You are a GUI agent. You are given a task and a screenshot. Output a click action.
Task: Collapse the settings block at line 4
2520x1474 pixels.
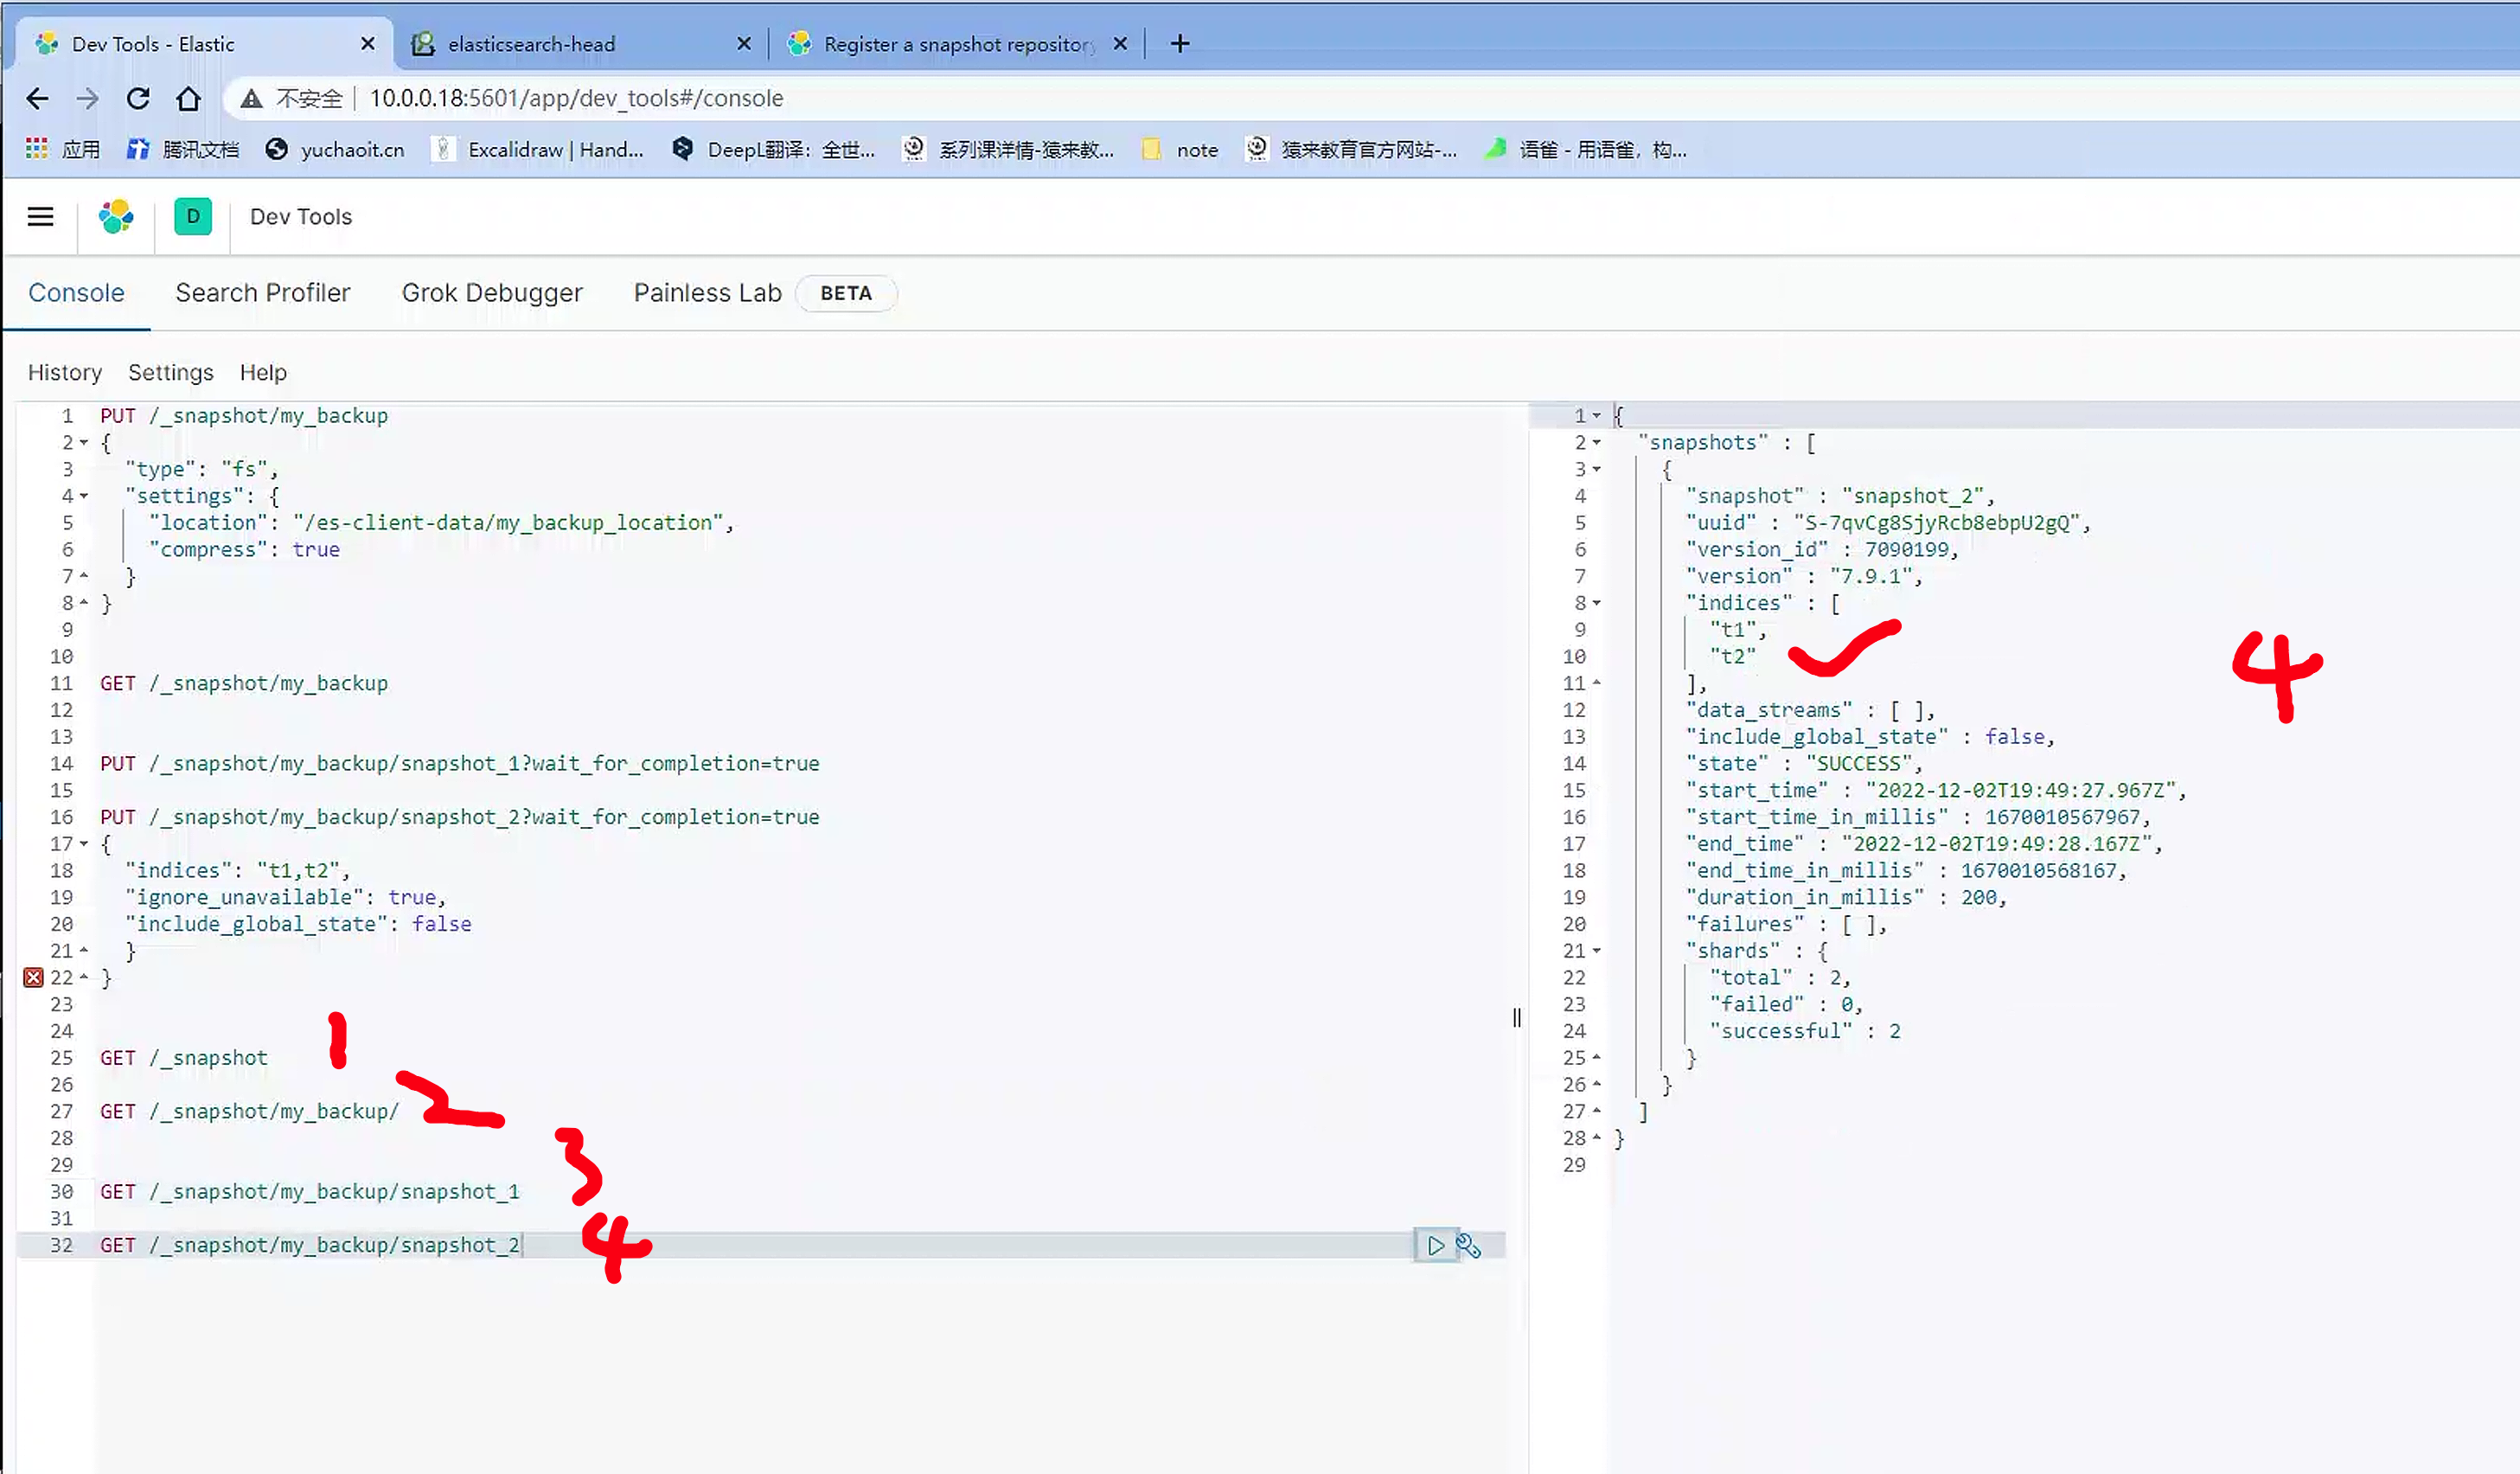[x=84, y=496]
